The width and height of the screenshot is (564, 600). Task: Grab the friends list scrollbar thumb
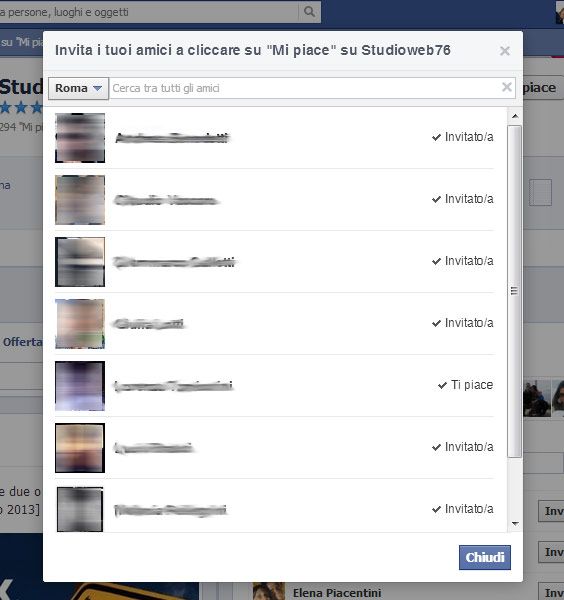click(515, 291)
